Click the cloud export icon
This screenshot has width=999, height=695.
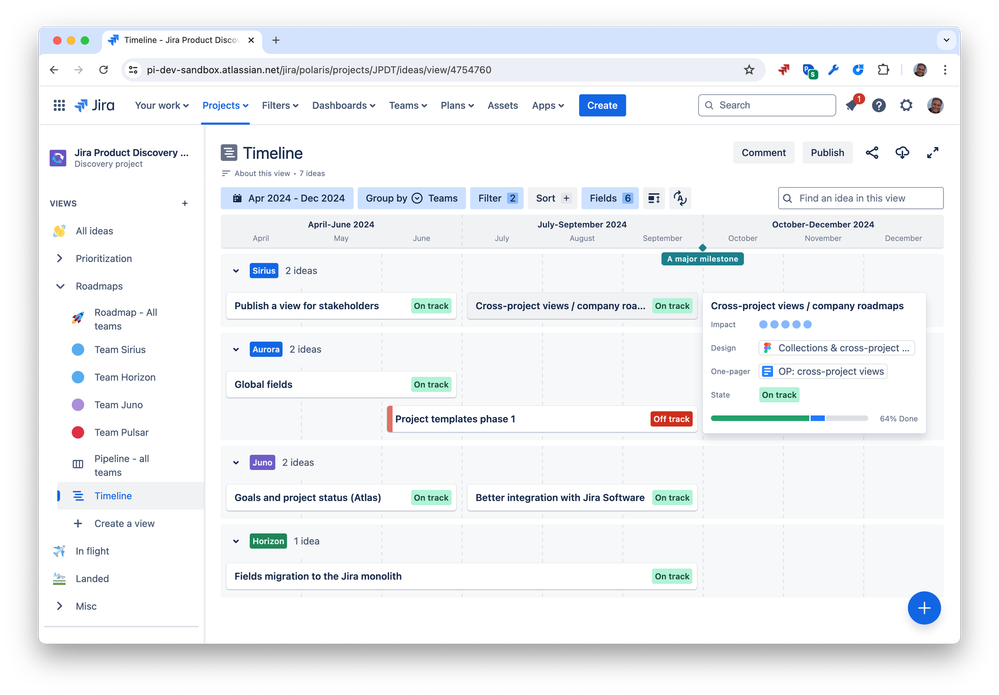(902, 152)
